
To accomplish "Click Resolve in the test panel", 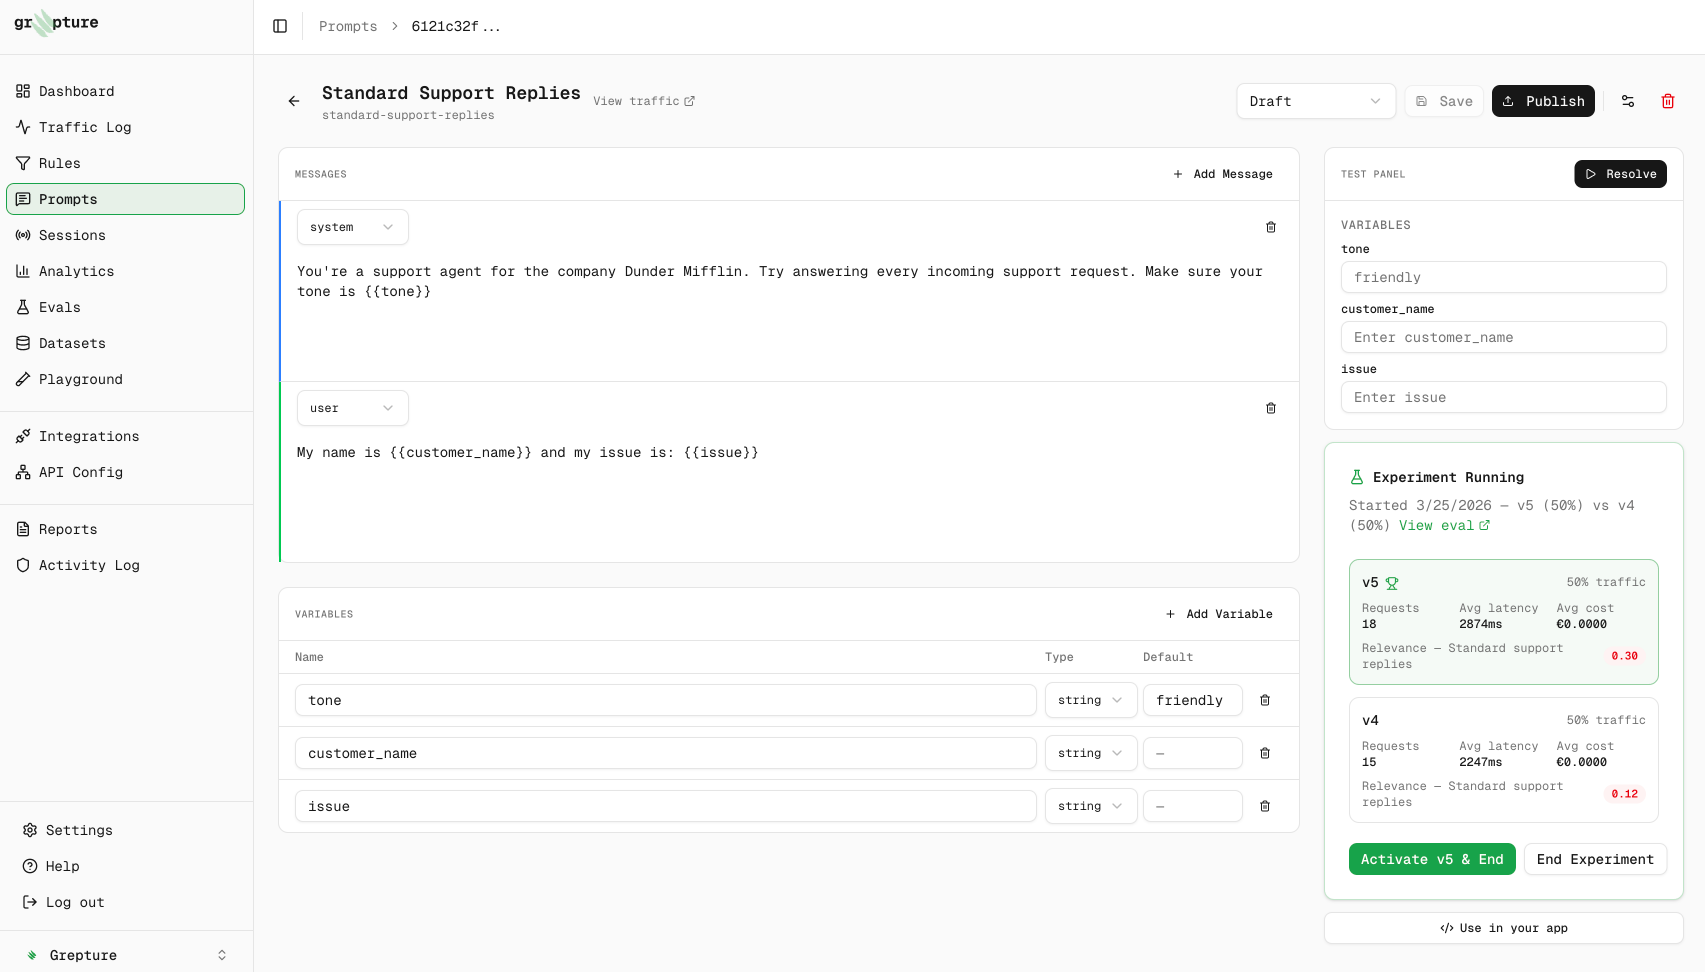I will [x=1620, y=174].
